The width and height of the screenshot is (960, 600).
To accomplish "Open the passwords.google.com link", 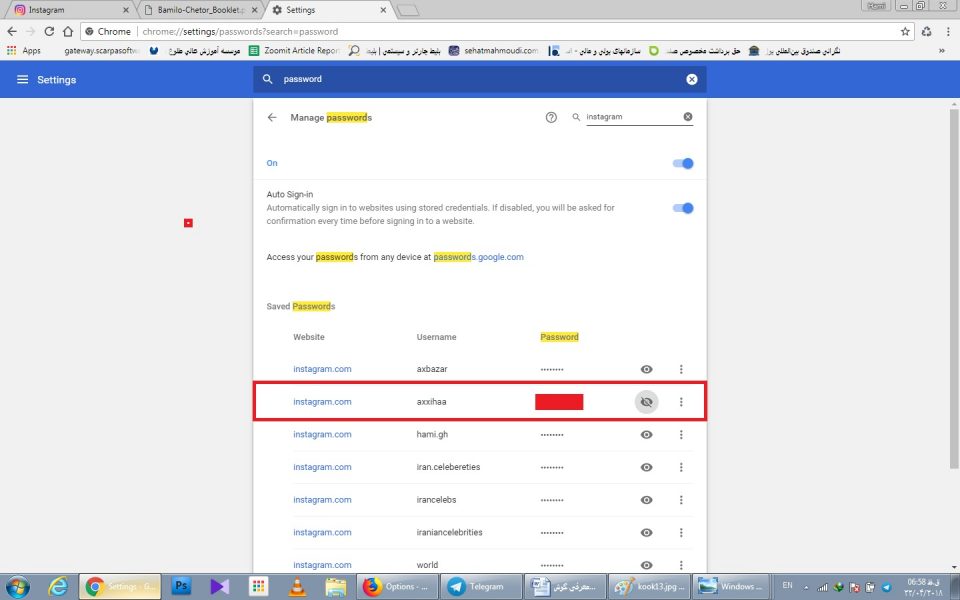I will click(478, 257).
